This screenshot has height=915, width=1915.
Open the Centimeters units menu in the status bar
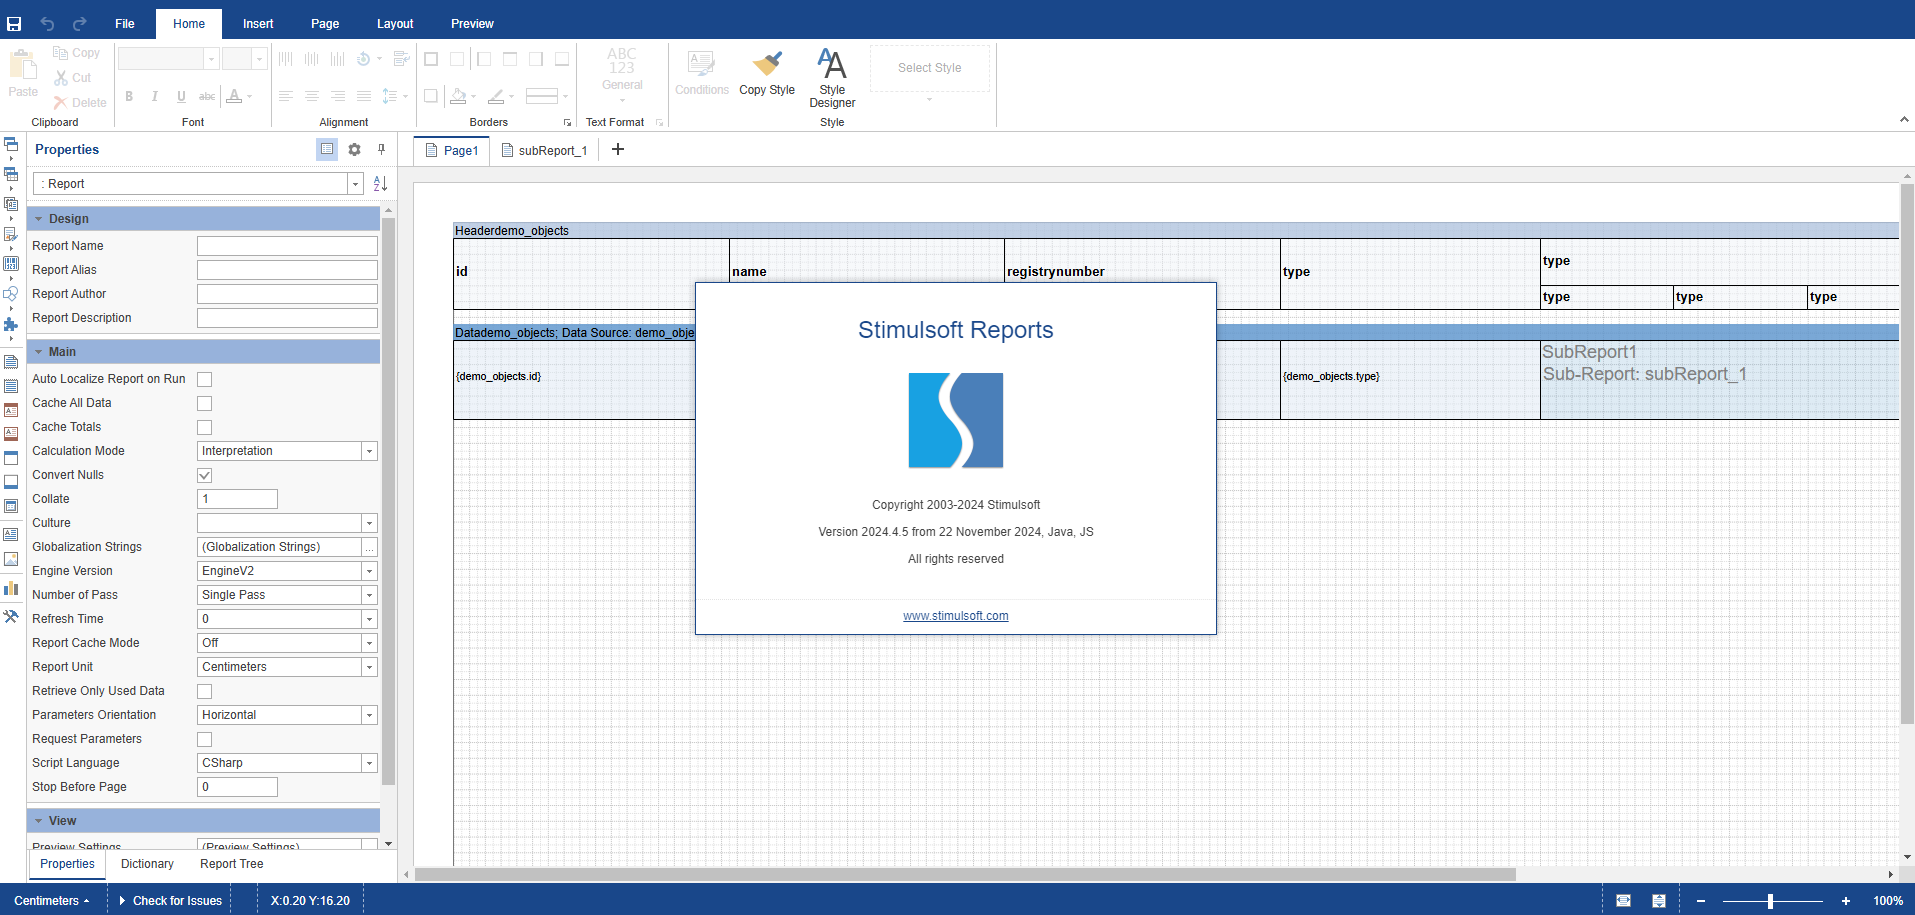tap(52, 901)
